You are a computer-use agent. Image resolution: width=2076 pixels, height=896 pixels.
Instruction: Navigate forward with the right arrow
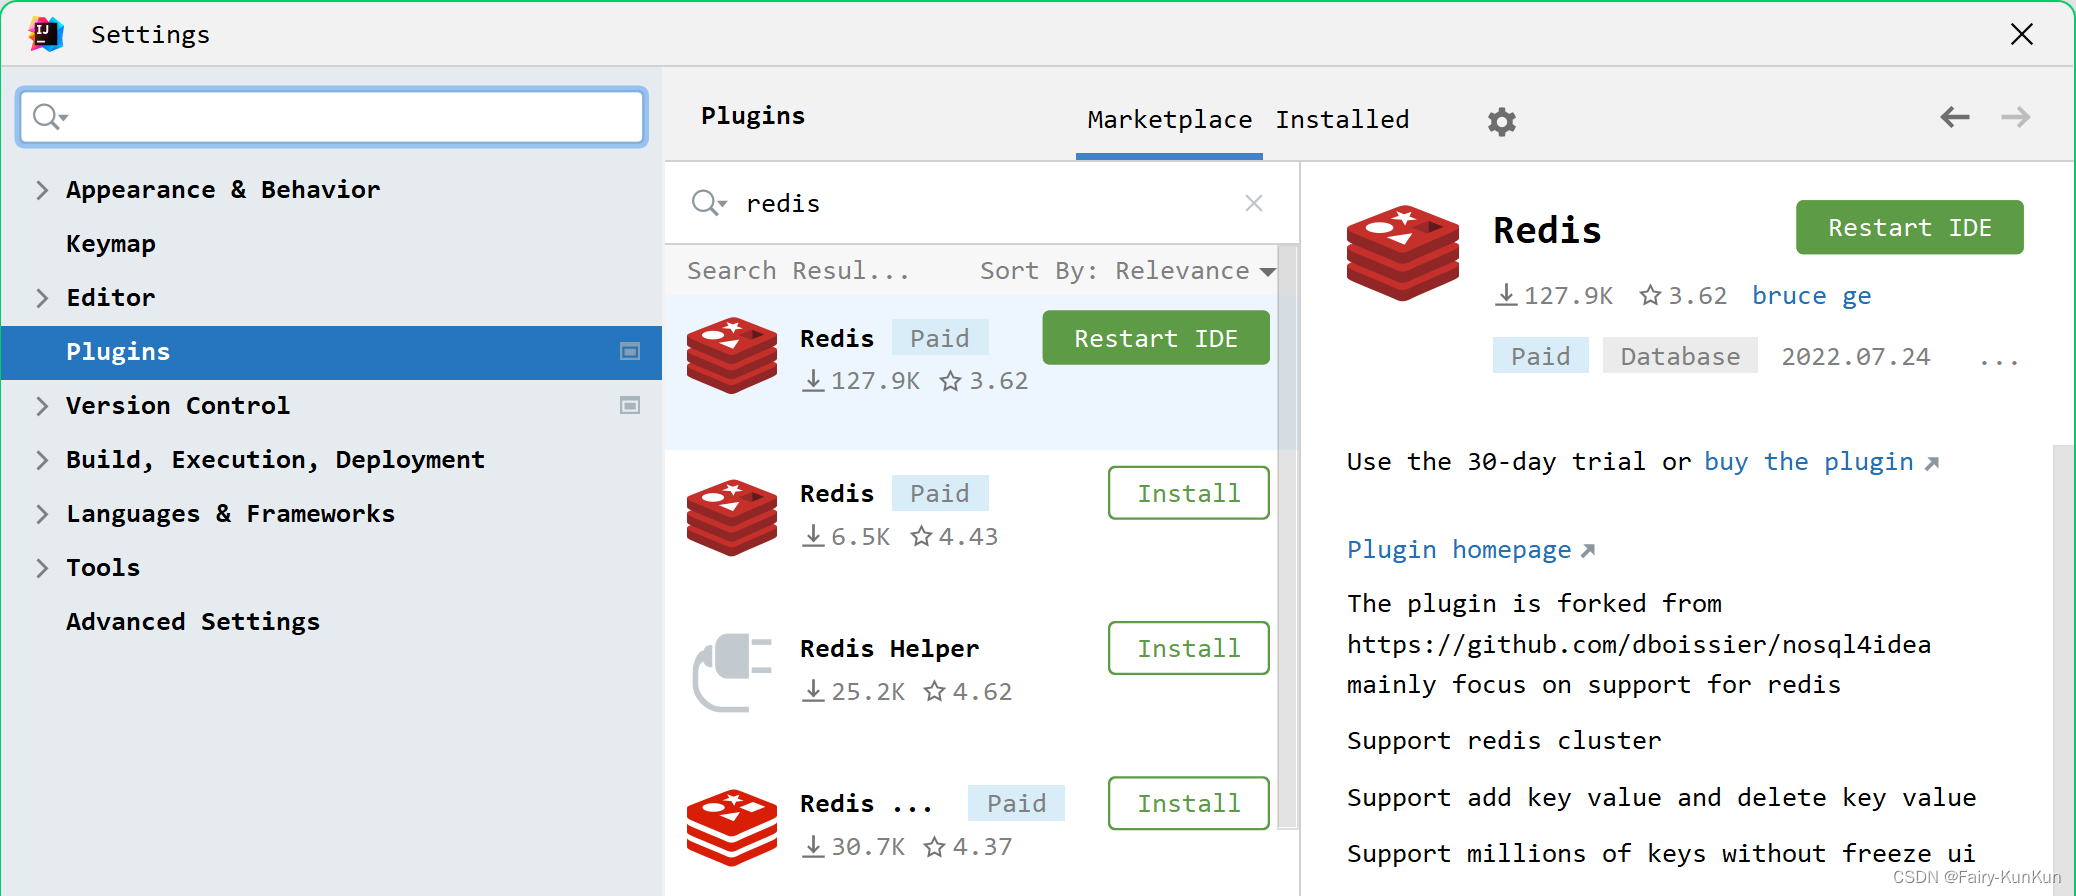pyautogui.click(x=2015, y=117)
